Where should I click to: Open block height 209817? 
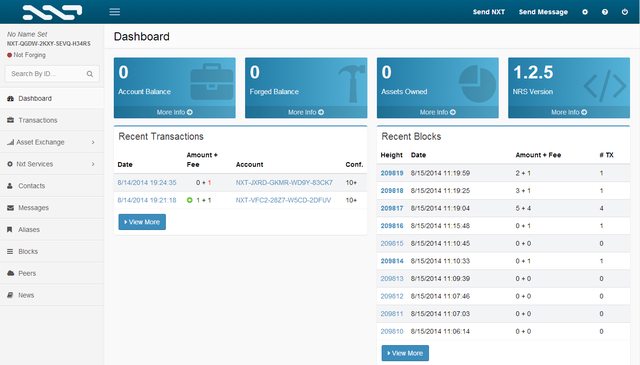click(392, 208)
